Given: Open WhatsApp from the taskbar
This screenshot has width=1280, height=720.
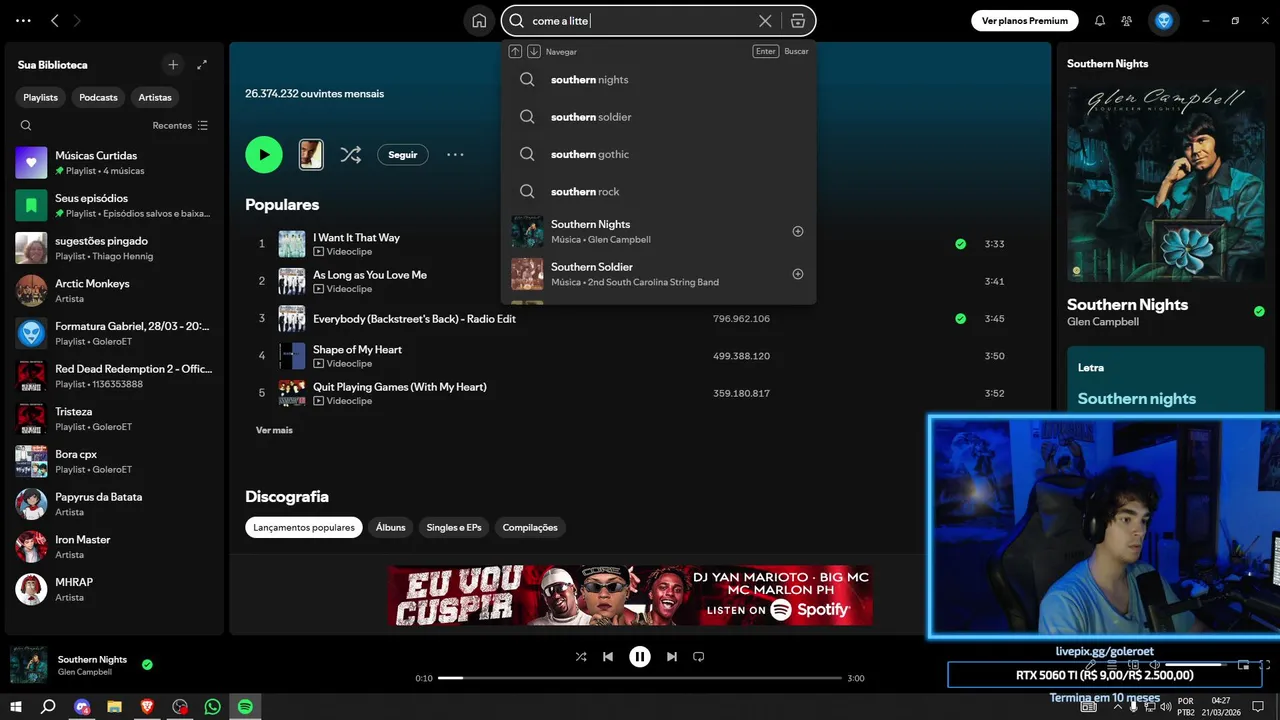Looking at the screenshot, I should click(x=212, y=707).
